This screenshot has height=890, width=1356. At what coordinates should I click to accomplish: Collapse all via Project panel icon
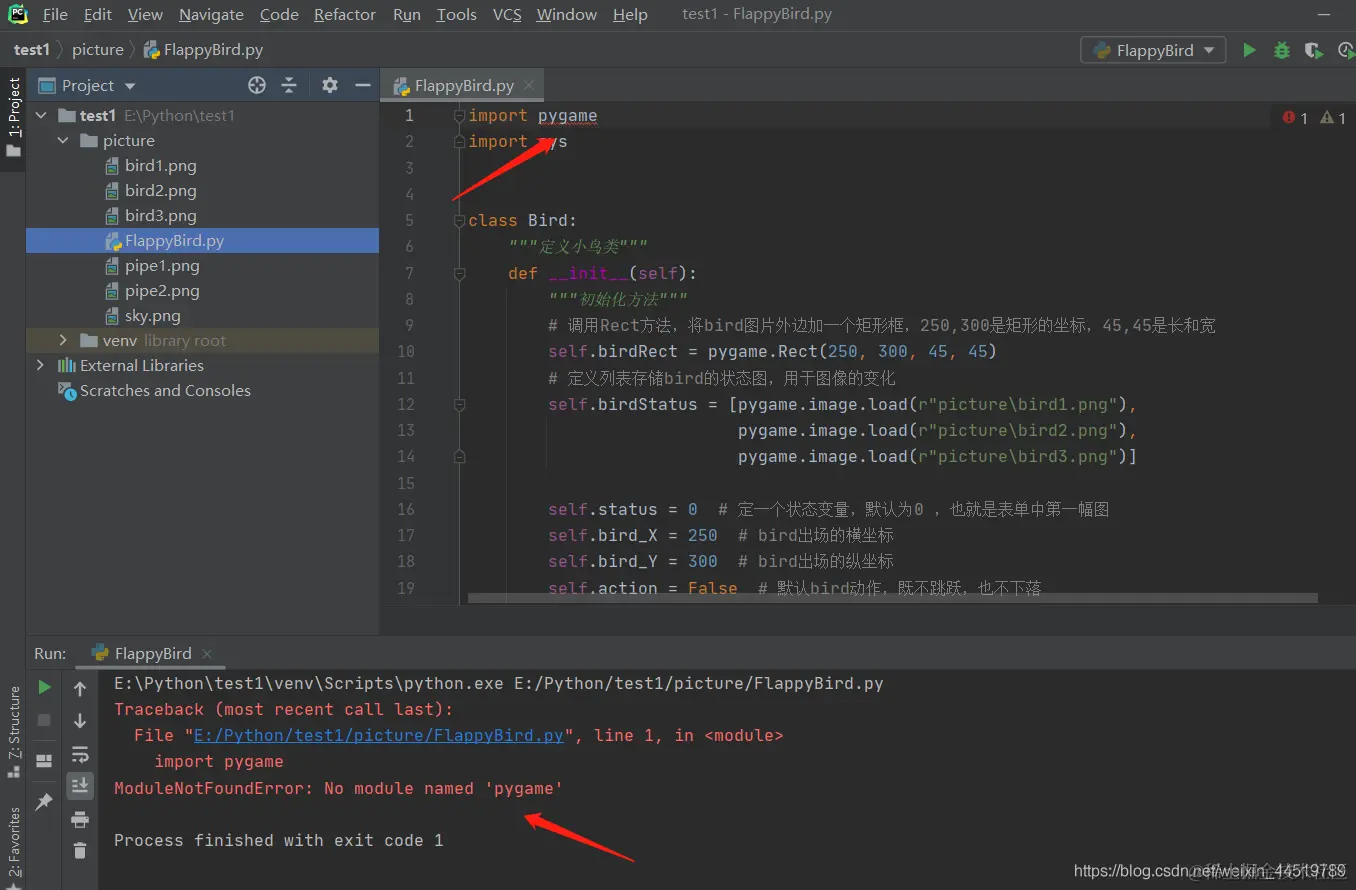coord(289,85)
